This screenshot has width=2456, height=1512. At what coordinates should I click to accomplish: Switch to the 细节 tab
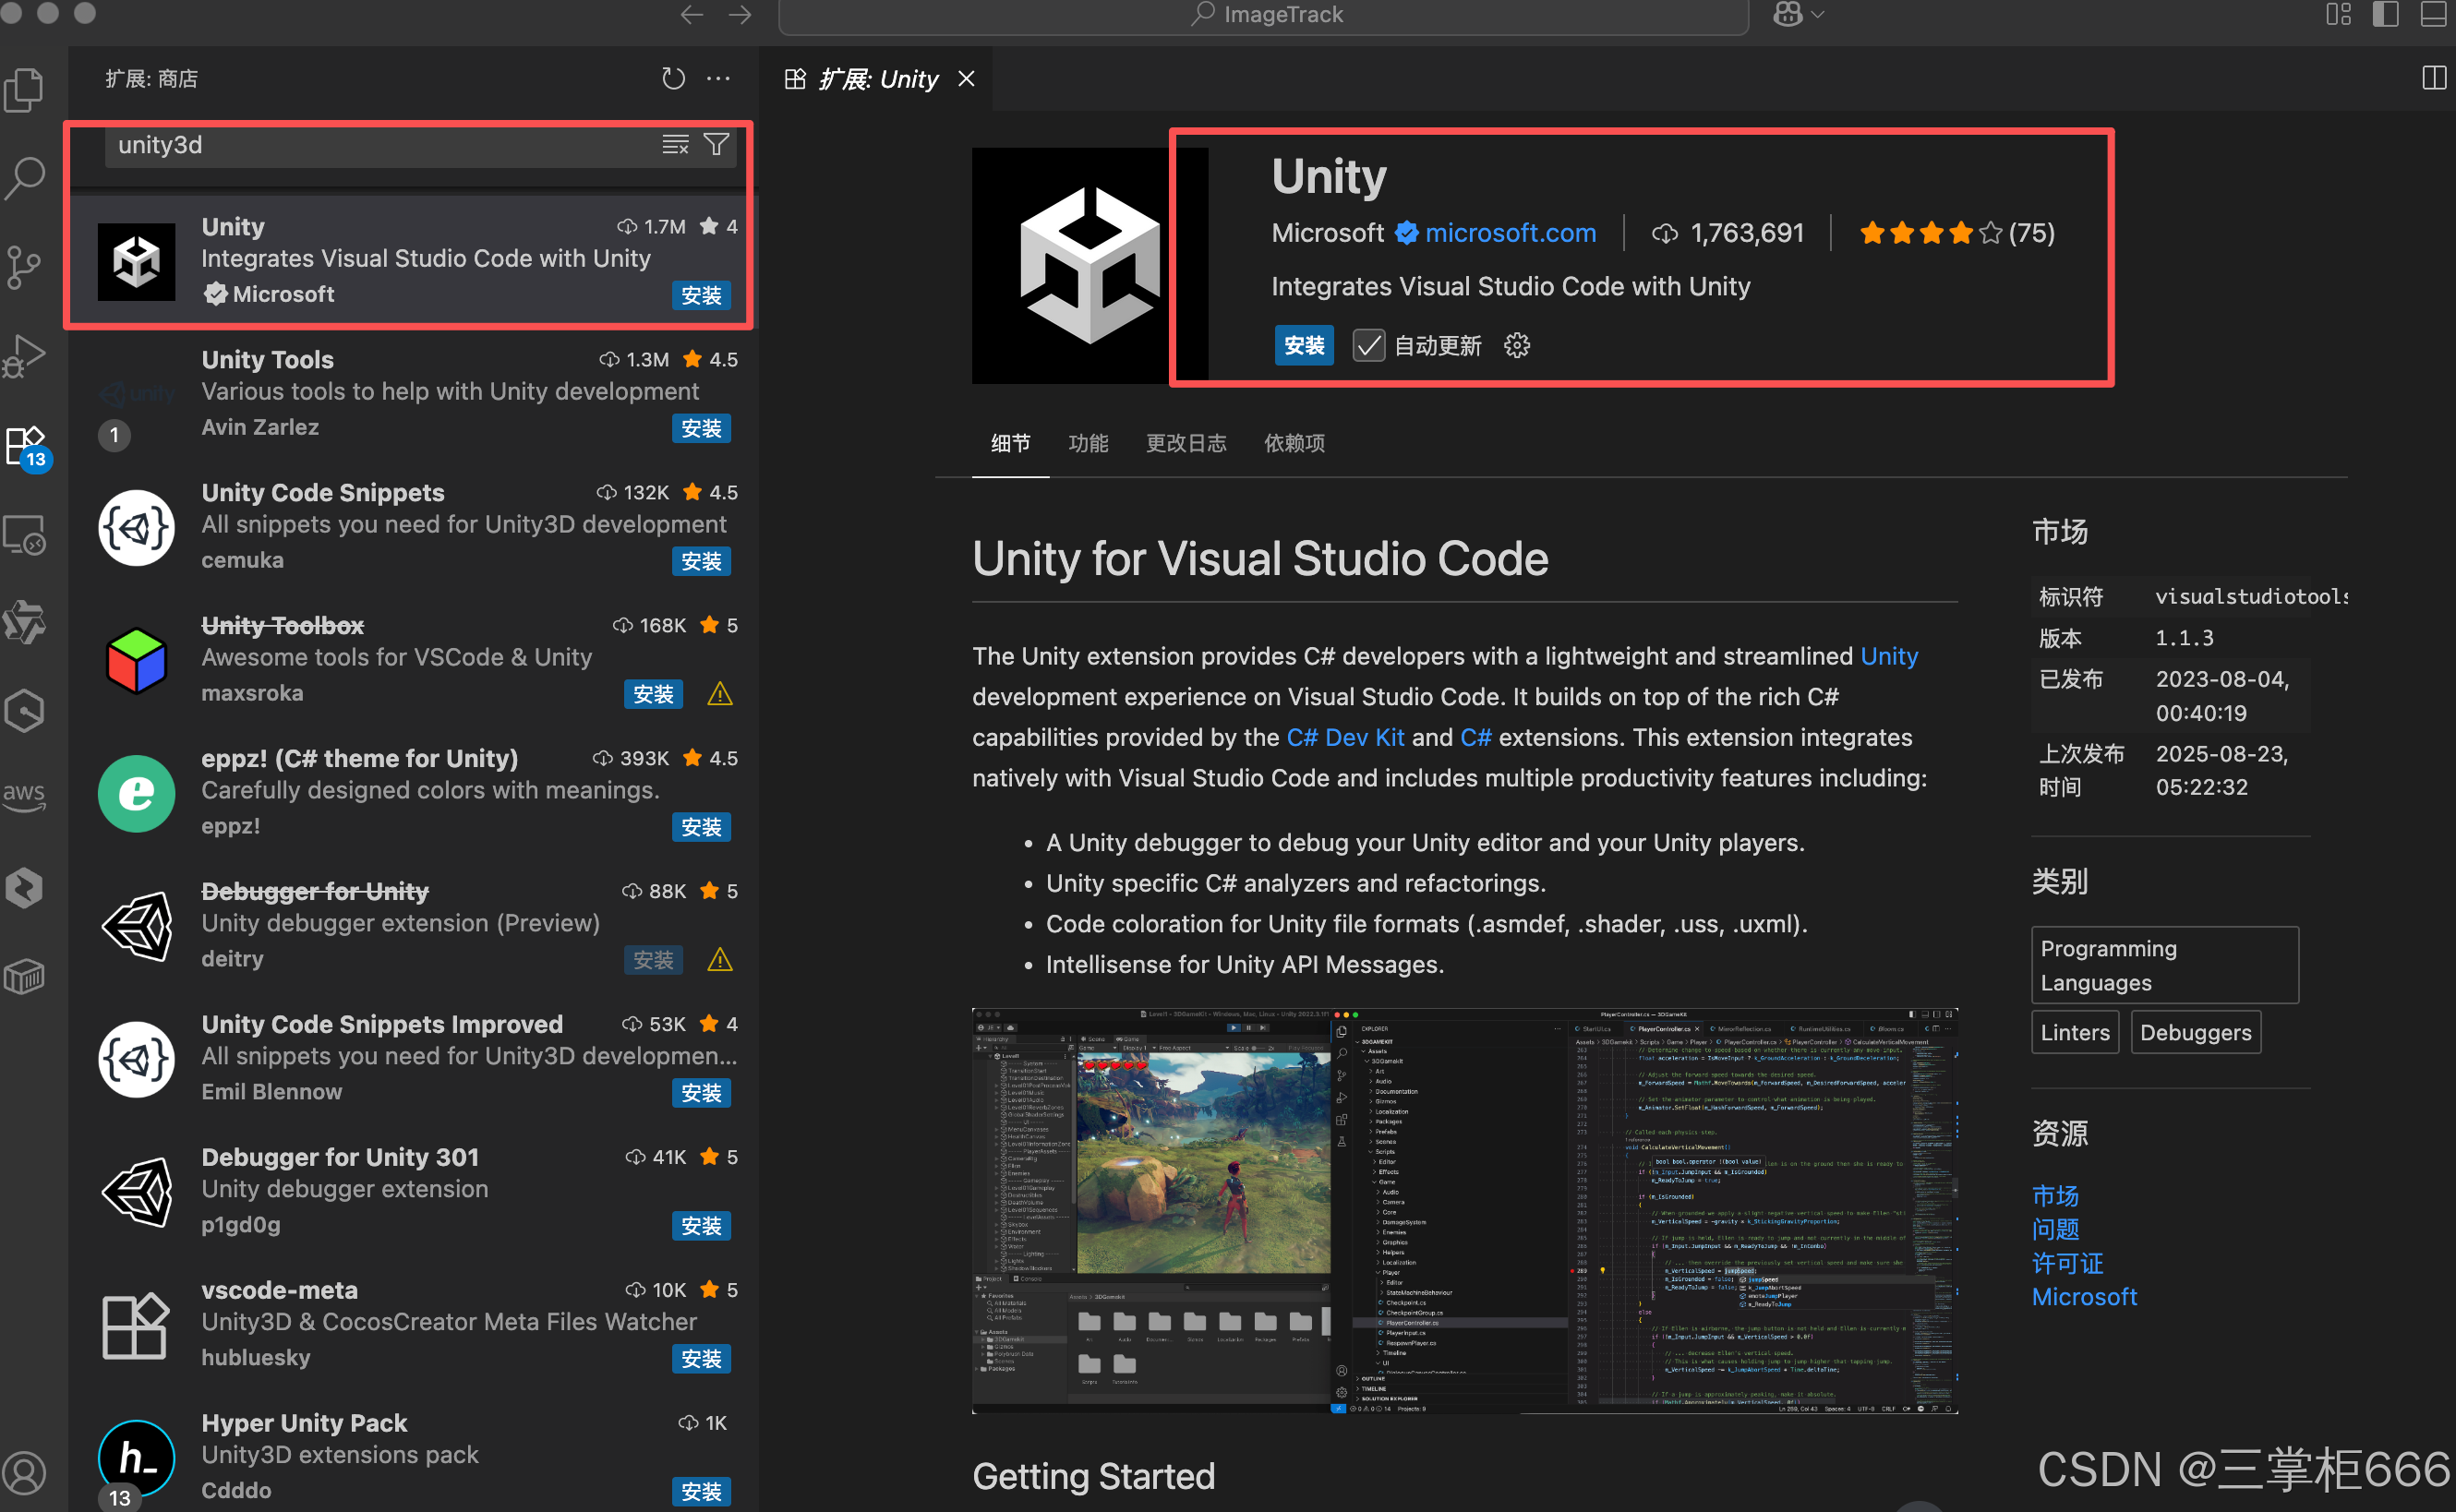[1010, 443]
